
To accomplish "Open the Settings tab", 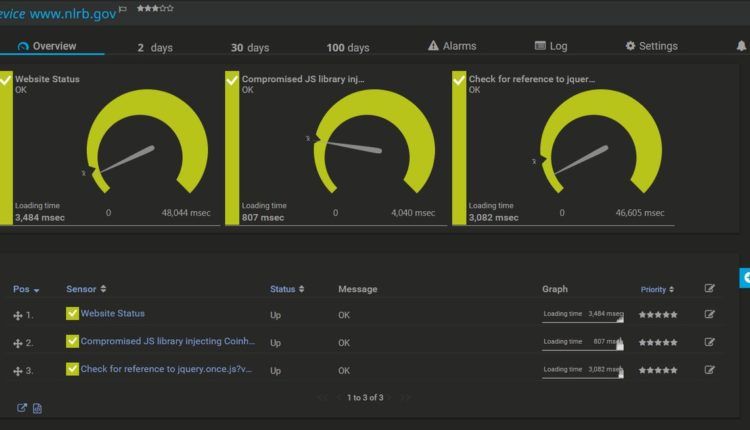I will pyautogui.click(x=651, y=46).
